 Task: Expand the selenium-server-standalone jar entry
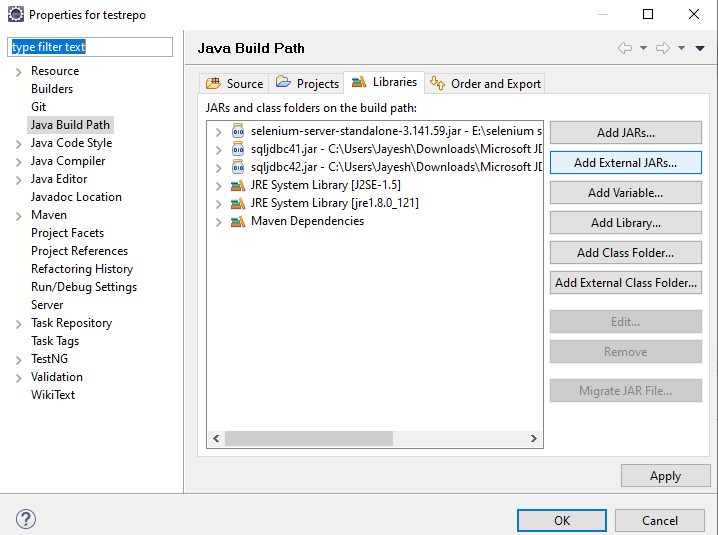click(218, 132)
